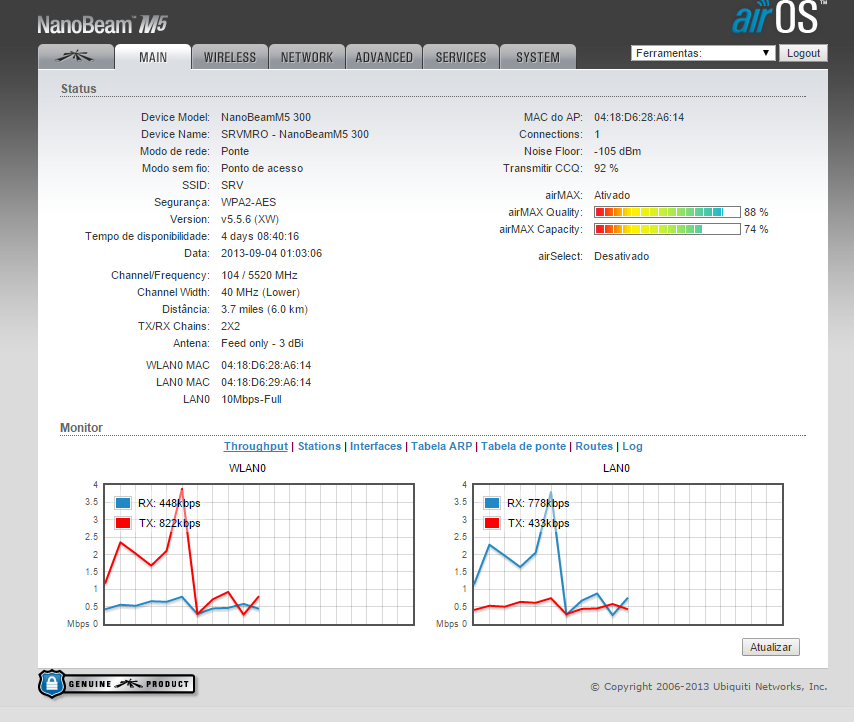Screen dimensions: 854x722
Task: Click the Status section heading
Action: click(x=78, y=89)
